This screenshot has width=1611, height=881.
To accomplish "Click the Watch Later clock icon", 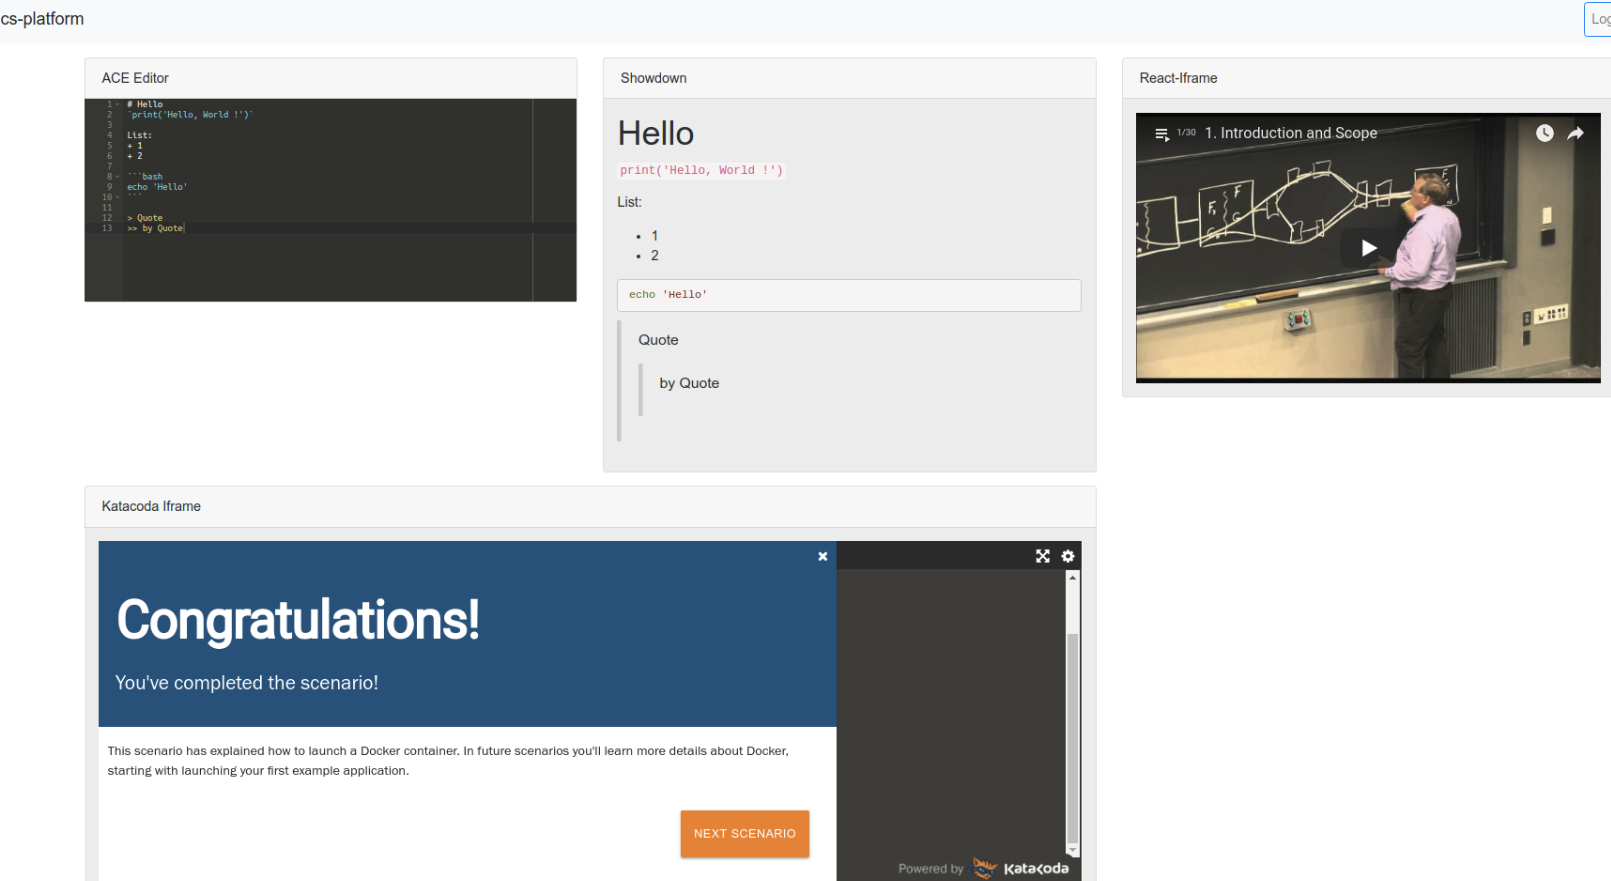I will click(1545, 133).
